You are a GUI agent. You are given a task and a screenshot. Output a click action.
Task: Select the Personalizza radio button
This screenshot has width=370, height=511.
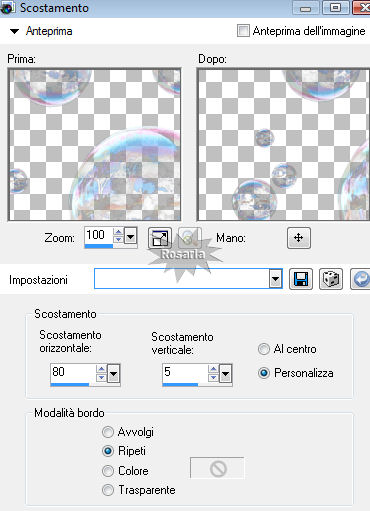(x=263, y=373)
